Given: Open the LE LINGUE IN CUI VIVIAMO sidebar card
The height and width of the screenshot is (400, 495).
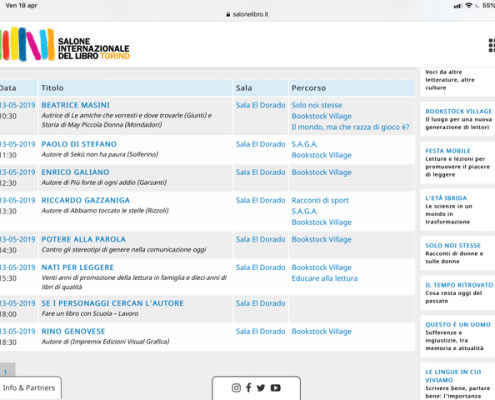Looking at the screenshot, I should [458, 382].
